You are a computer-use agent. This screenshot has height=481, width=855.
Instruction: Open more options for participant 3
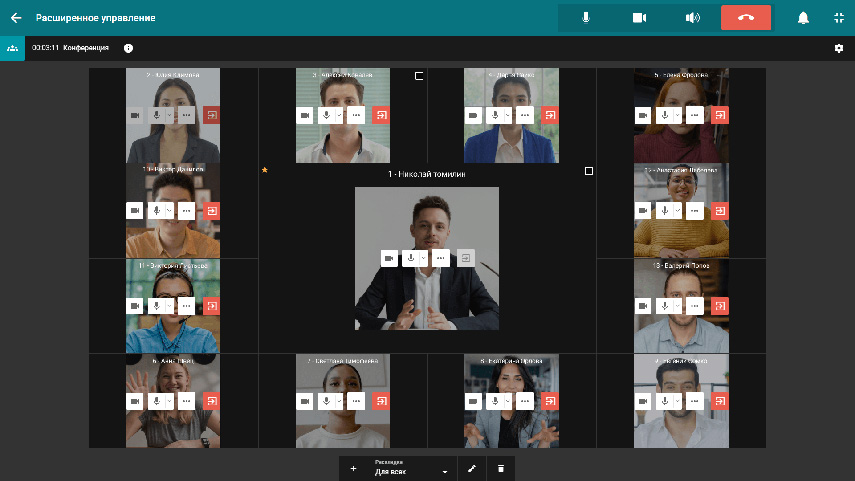coord(356,115)
